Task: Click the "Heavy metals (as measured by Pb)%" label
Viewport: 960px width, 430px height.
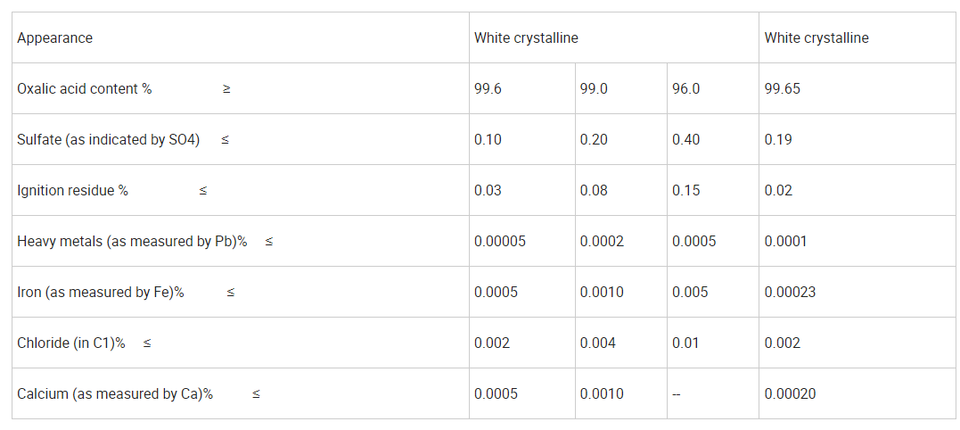Action: 132,242
